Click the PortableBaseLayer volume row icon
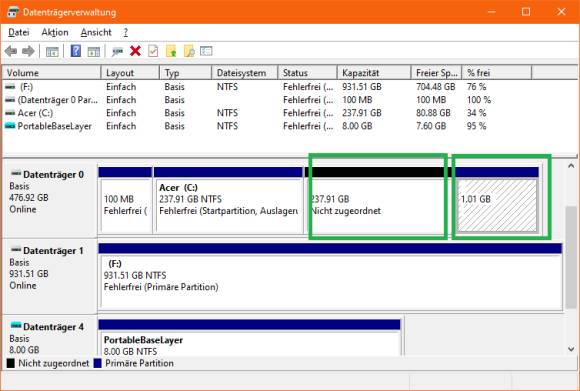This screenshot has height=391, width=580. click(10, 126)
